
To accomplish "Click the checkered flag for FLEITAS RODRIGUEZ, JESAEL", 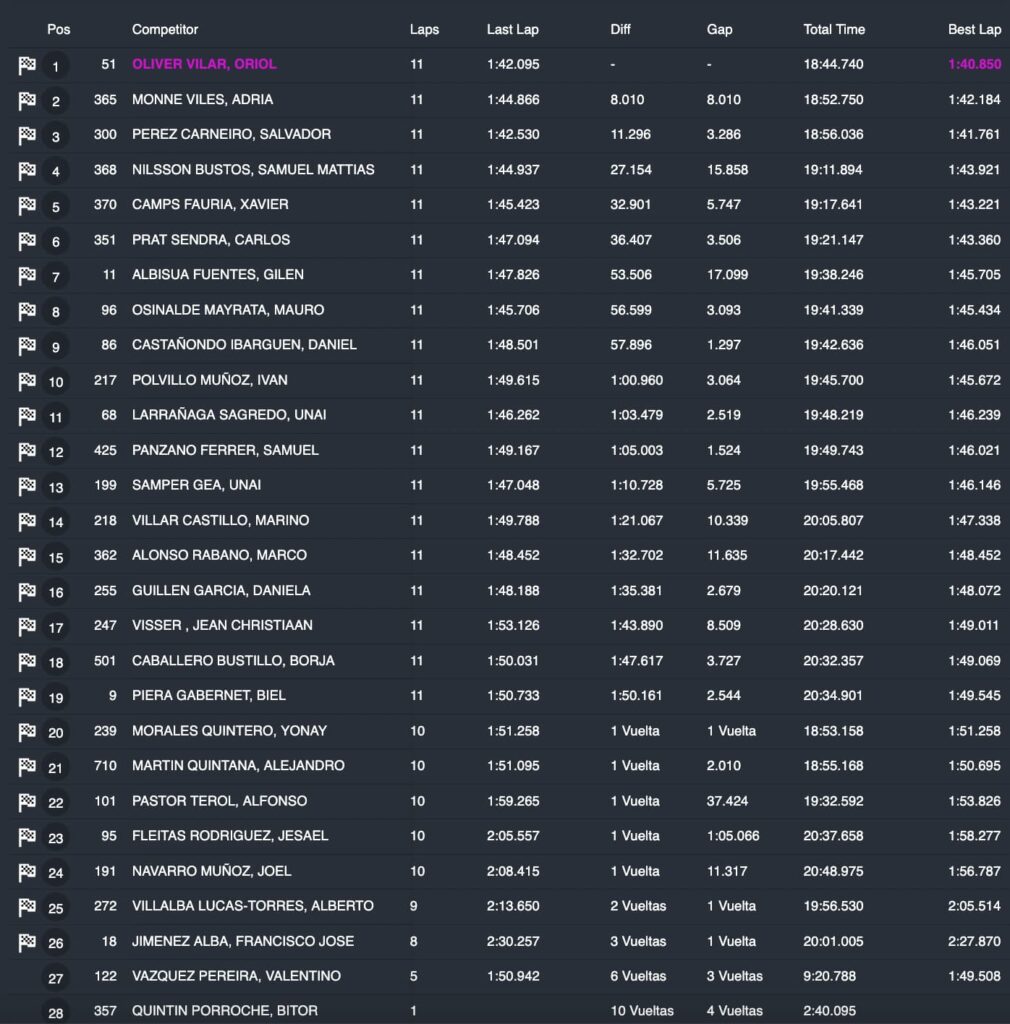I will (27, 837).
